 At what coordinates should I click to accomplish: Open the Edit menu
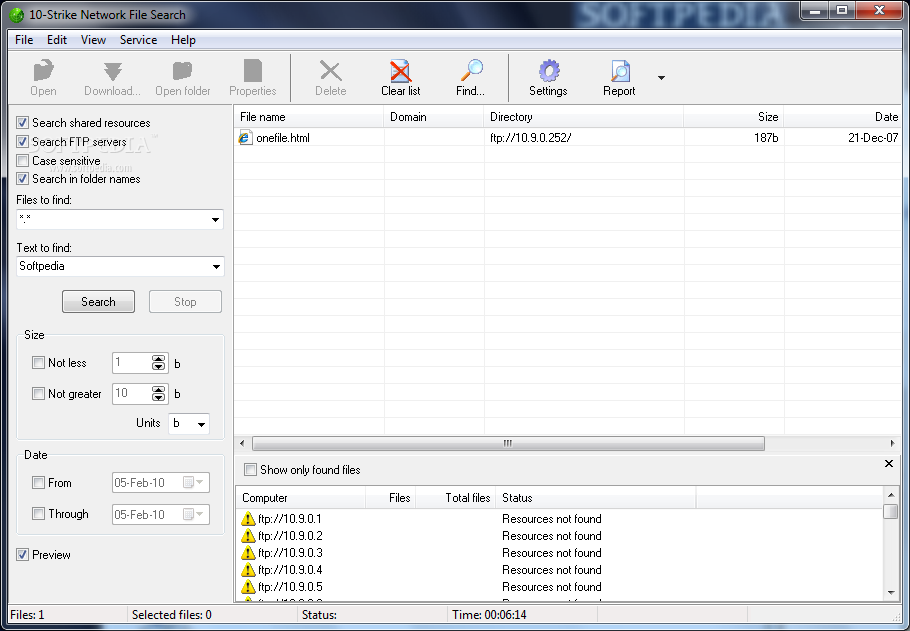point(57,39)
